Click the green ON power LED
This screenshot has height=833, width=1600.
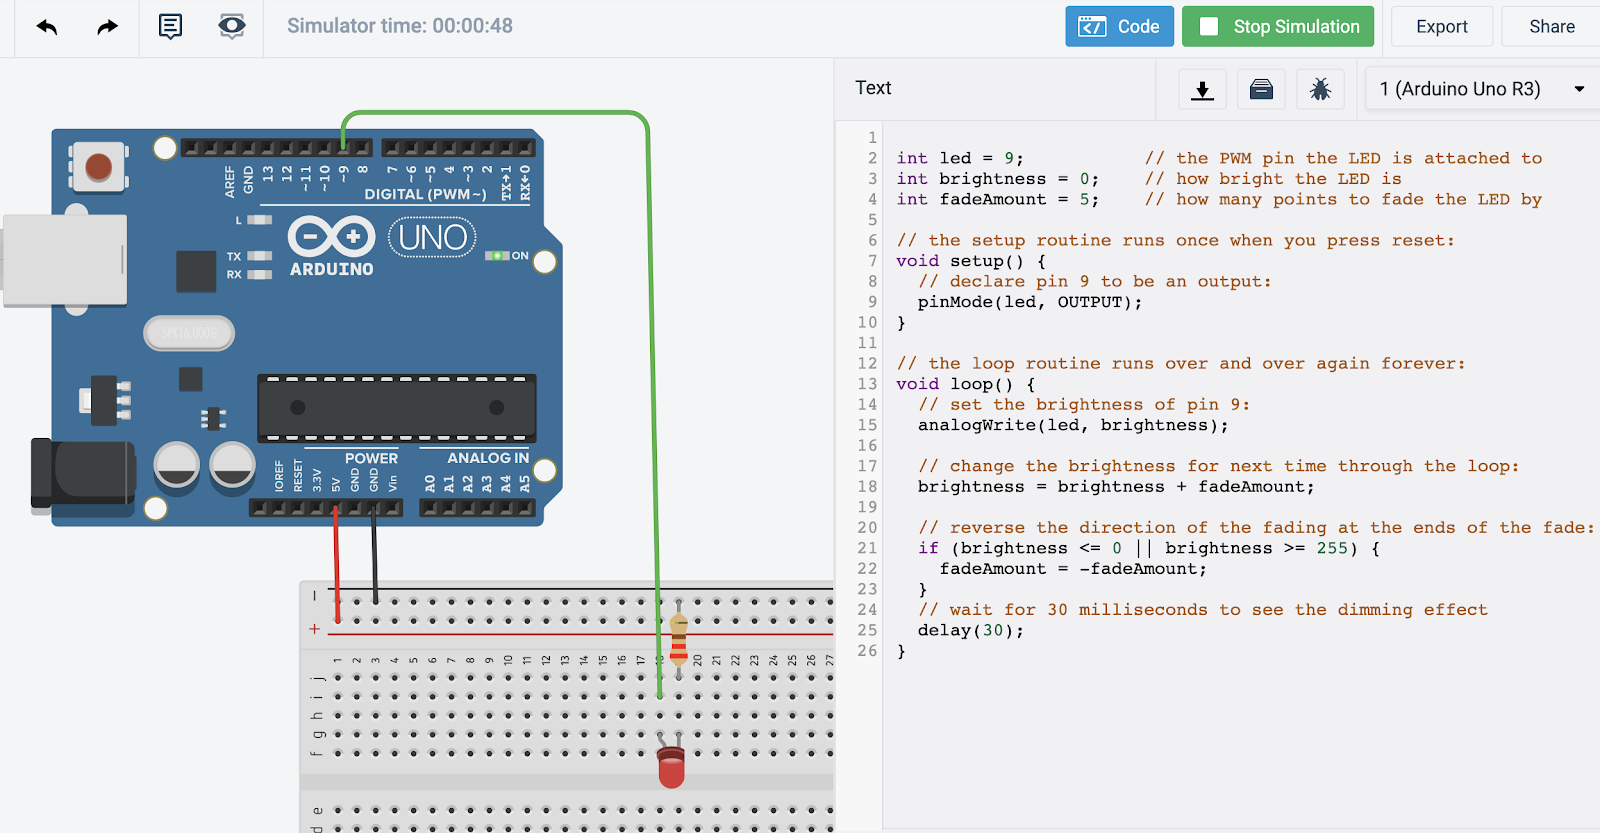[x=497, y=256]
